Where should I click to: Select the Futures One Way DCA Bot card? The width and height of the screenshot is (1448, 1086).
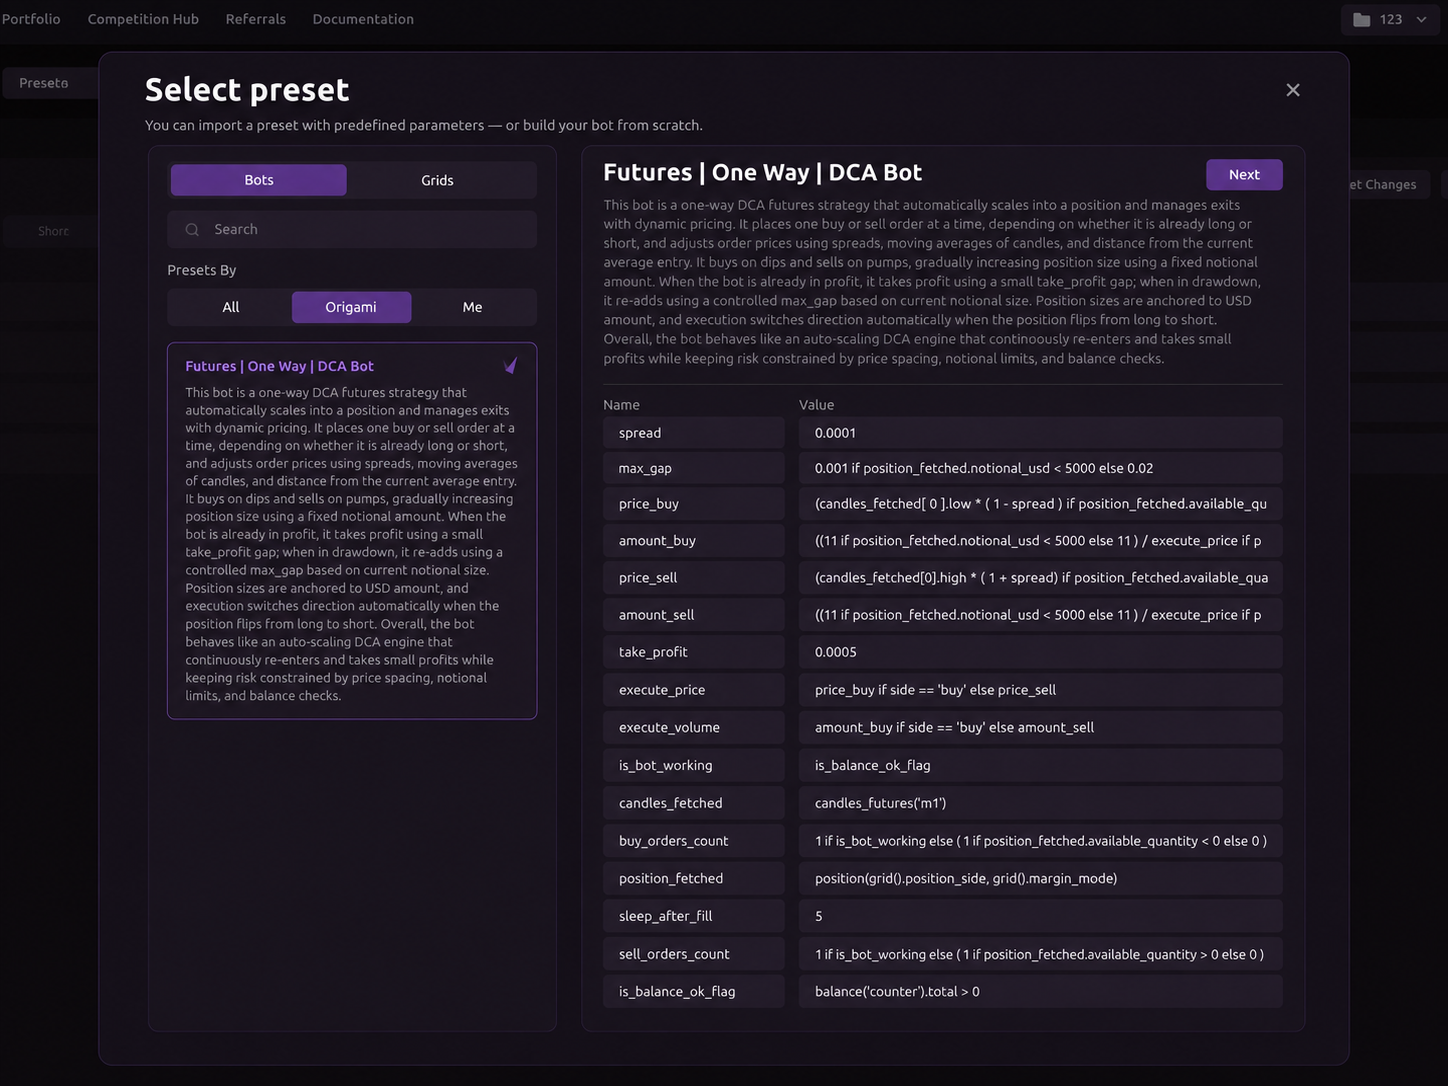352,531
